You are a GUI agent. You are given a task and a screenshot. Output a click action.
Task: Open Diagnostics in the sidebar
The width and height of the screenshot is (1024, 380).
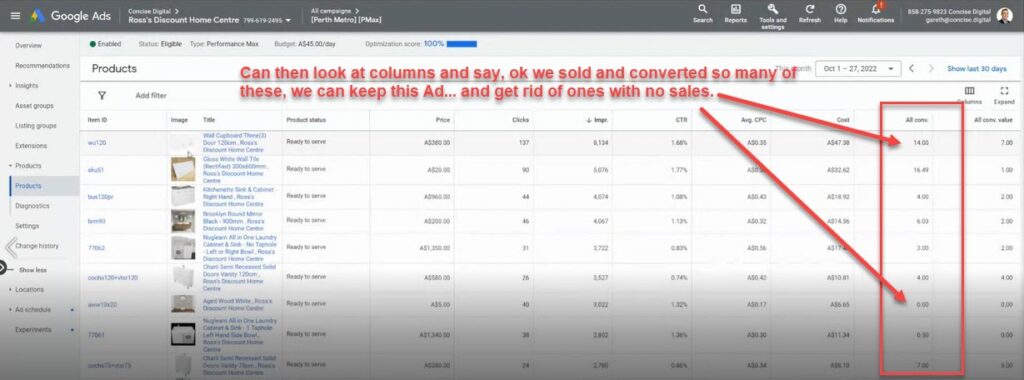[33, 206]
